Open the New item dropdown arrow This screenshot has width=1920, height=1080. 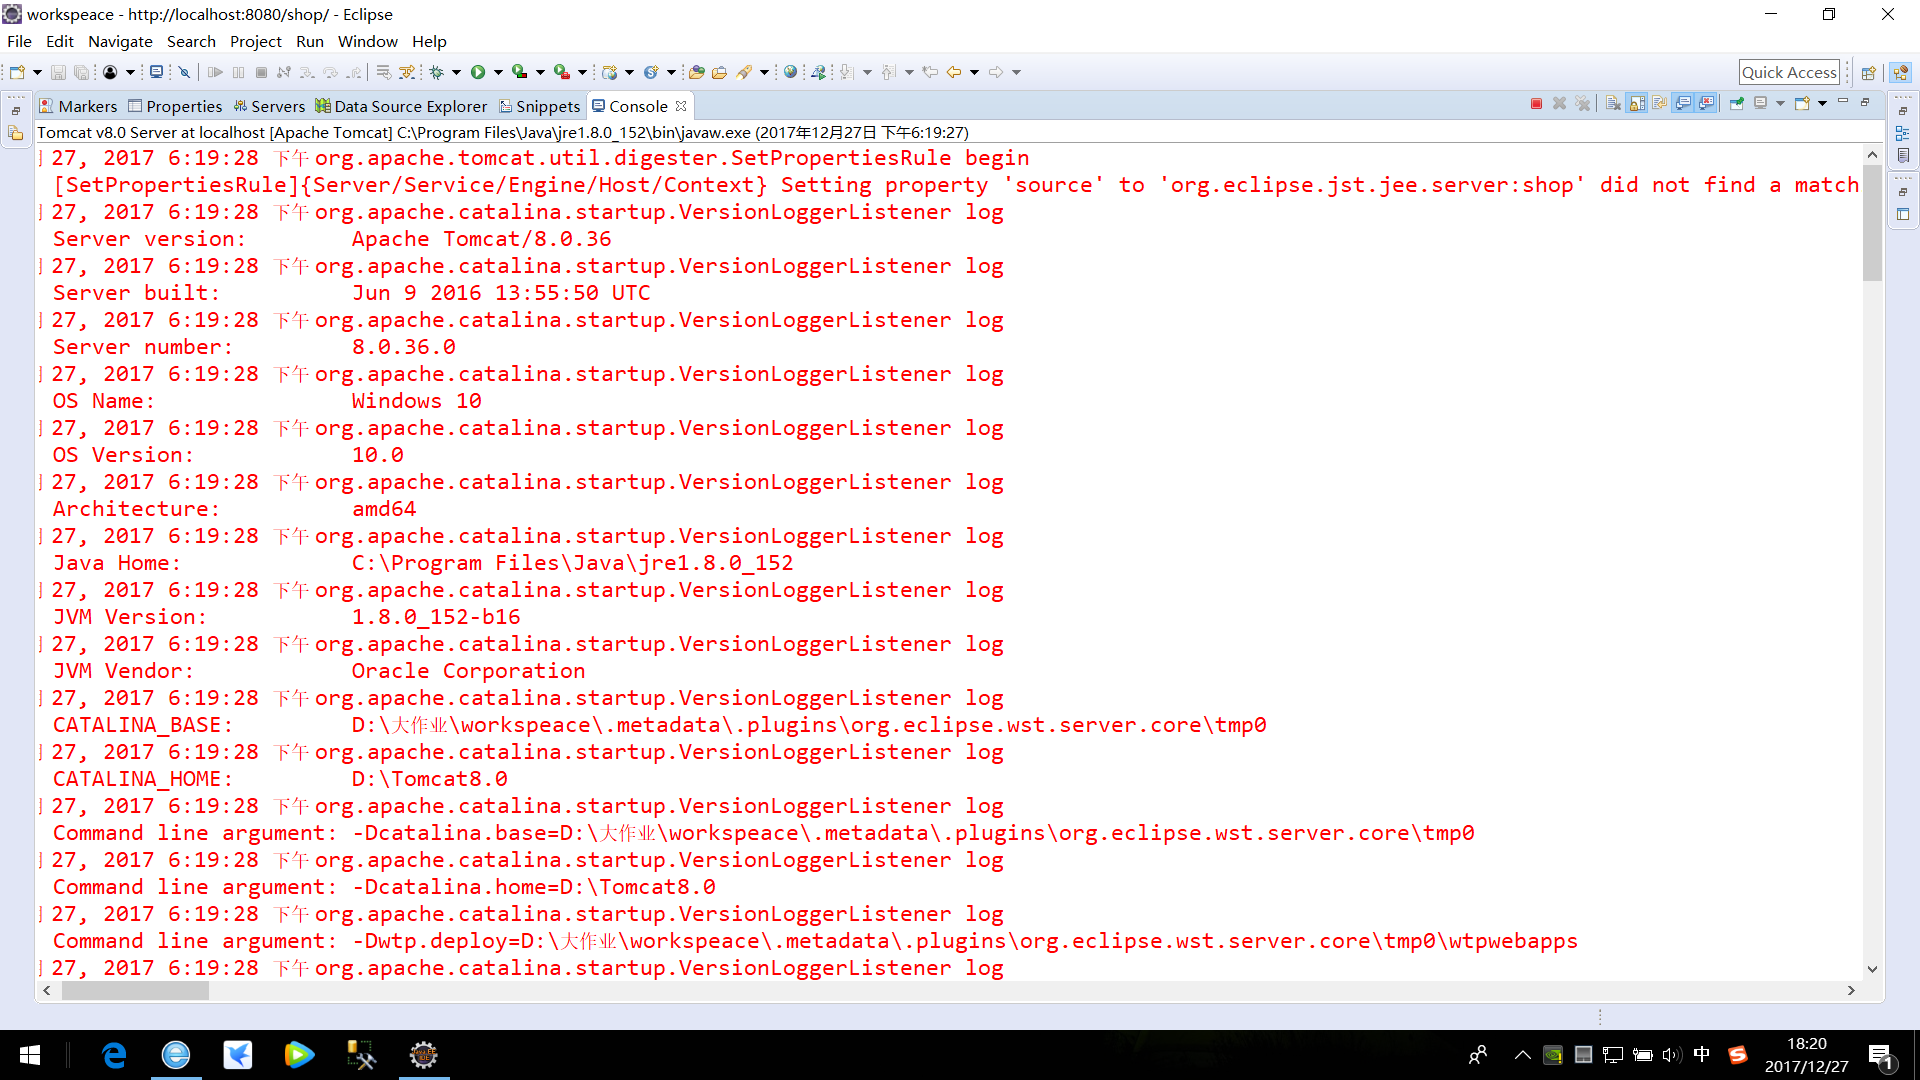(37, 72)
